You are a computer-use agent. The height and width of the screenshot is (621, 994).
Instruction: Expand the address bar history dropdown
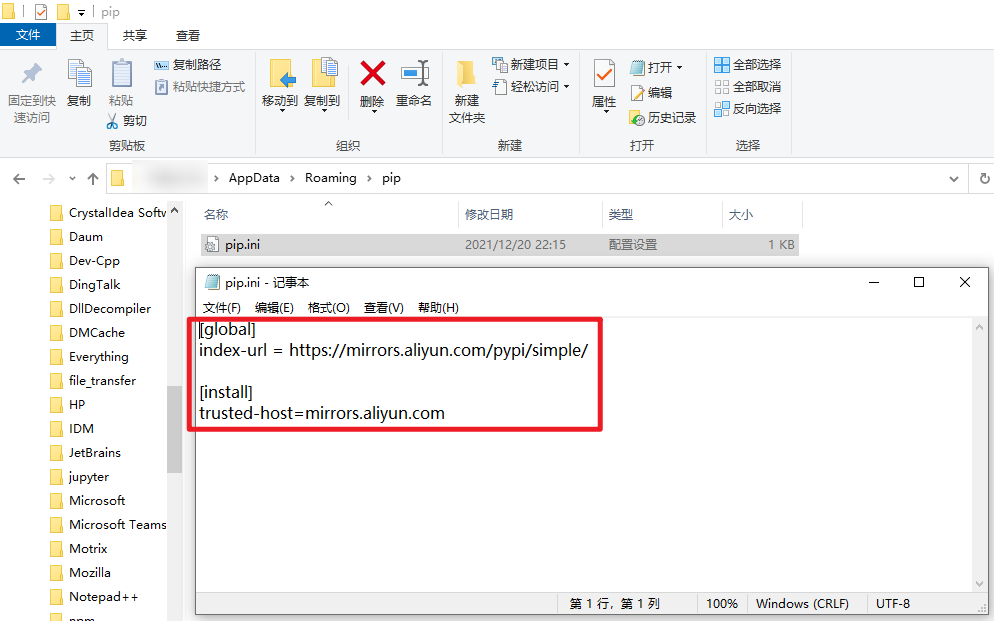click(x=953, y=179)
